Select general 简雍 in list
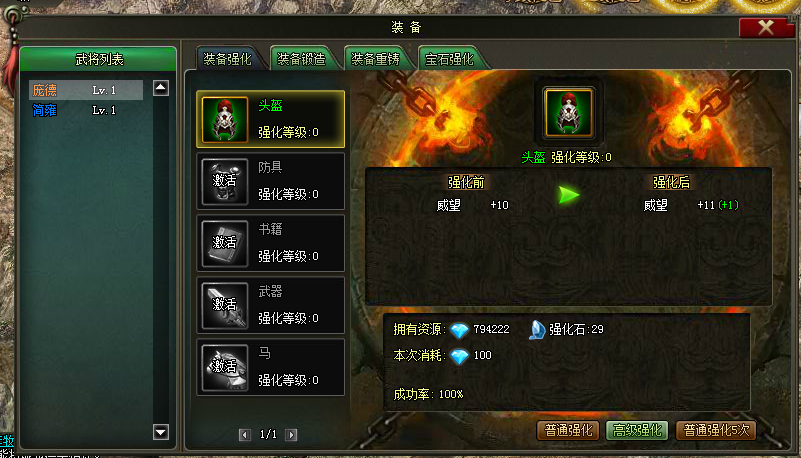The width and height of the screenshot is (801, 458). point(86,110)
